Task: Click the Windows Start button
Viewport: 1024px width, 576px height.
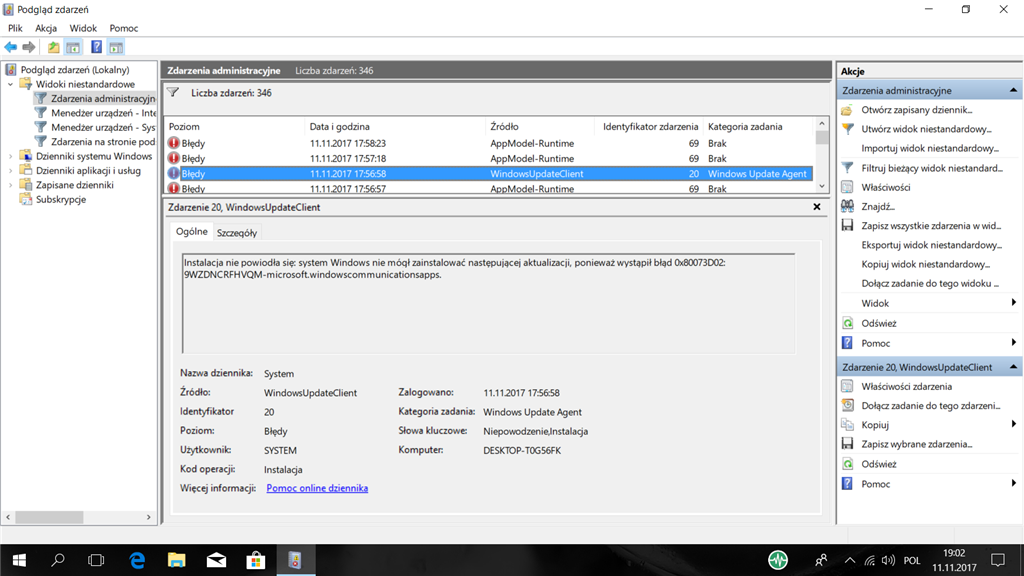Action: (19, 560)
